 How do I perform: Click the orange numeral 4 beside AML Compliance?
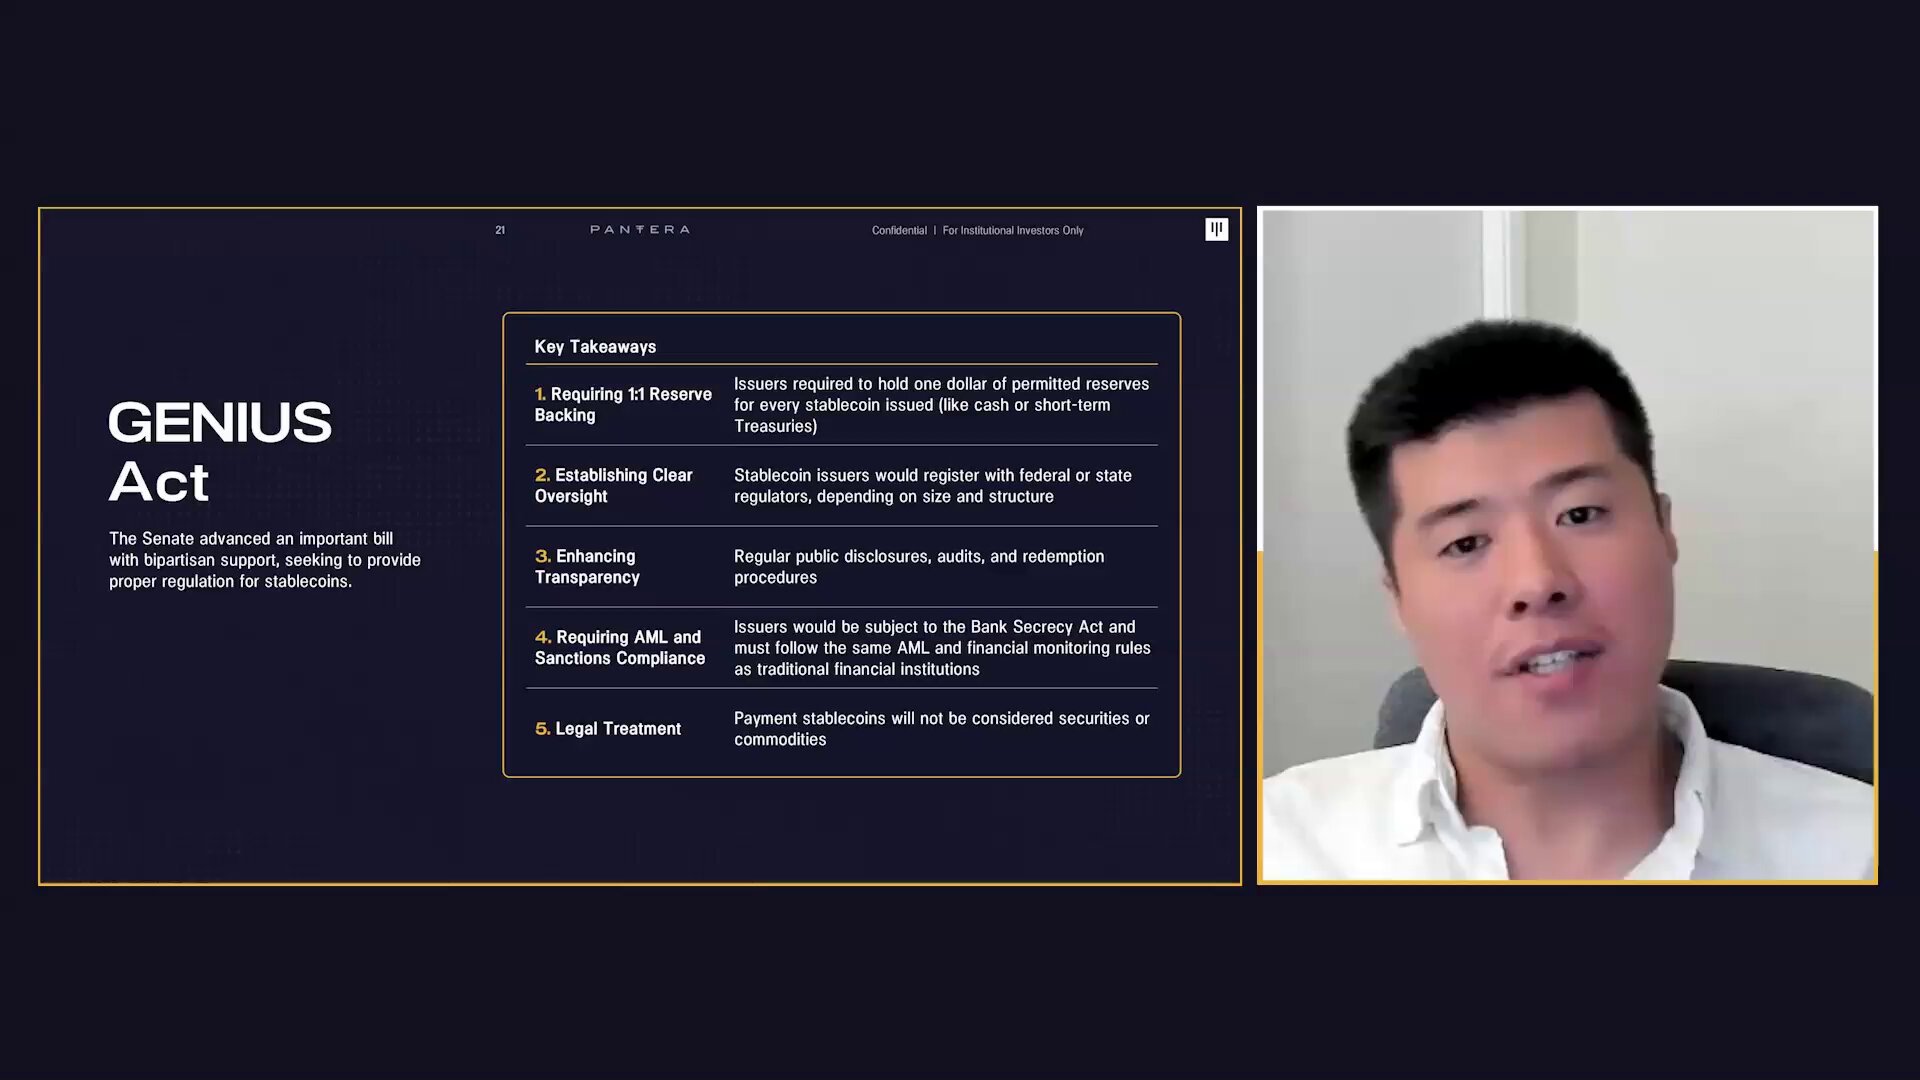click(541, 637)
